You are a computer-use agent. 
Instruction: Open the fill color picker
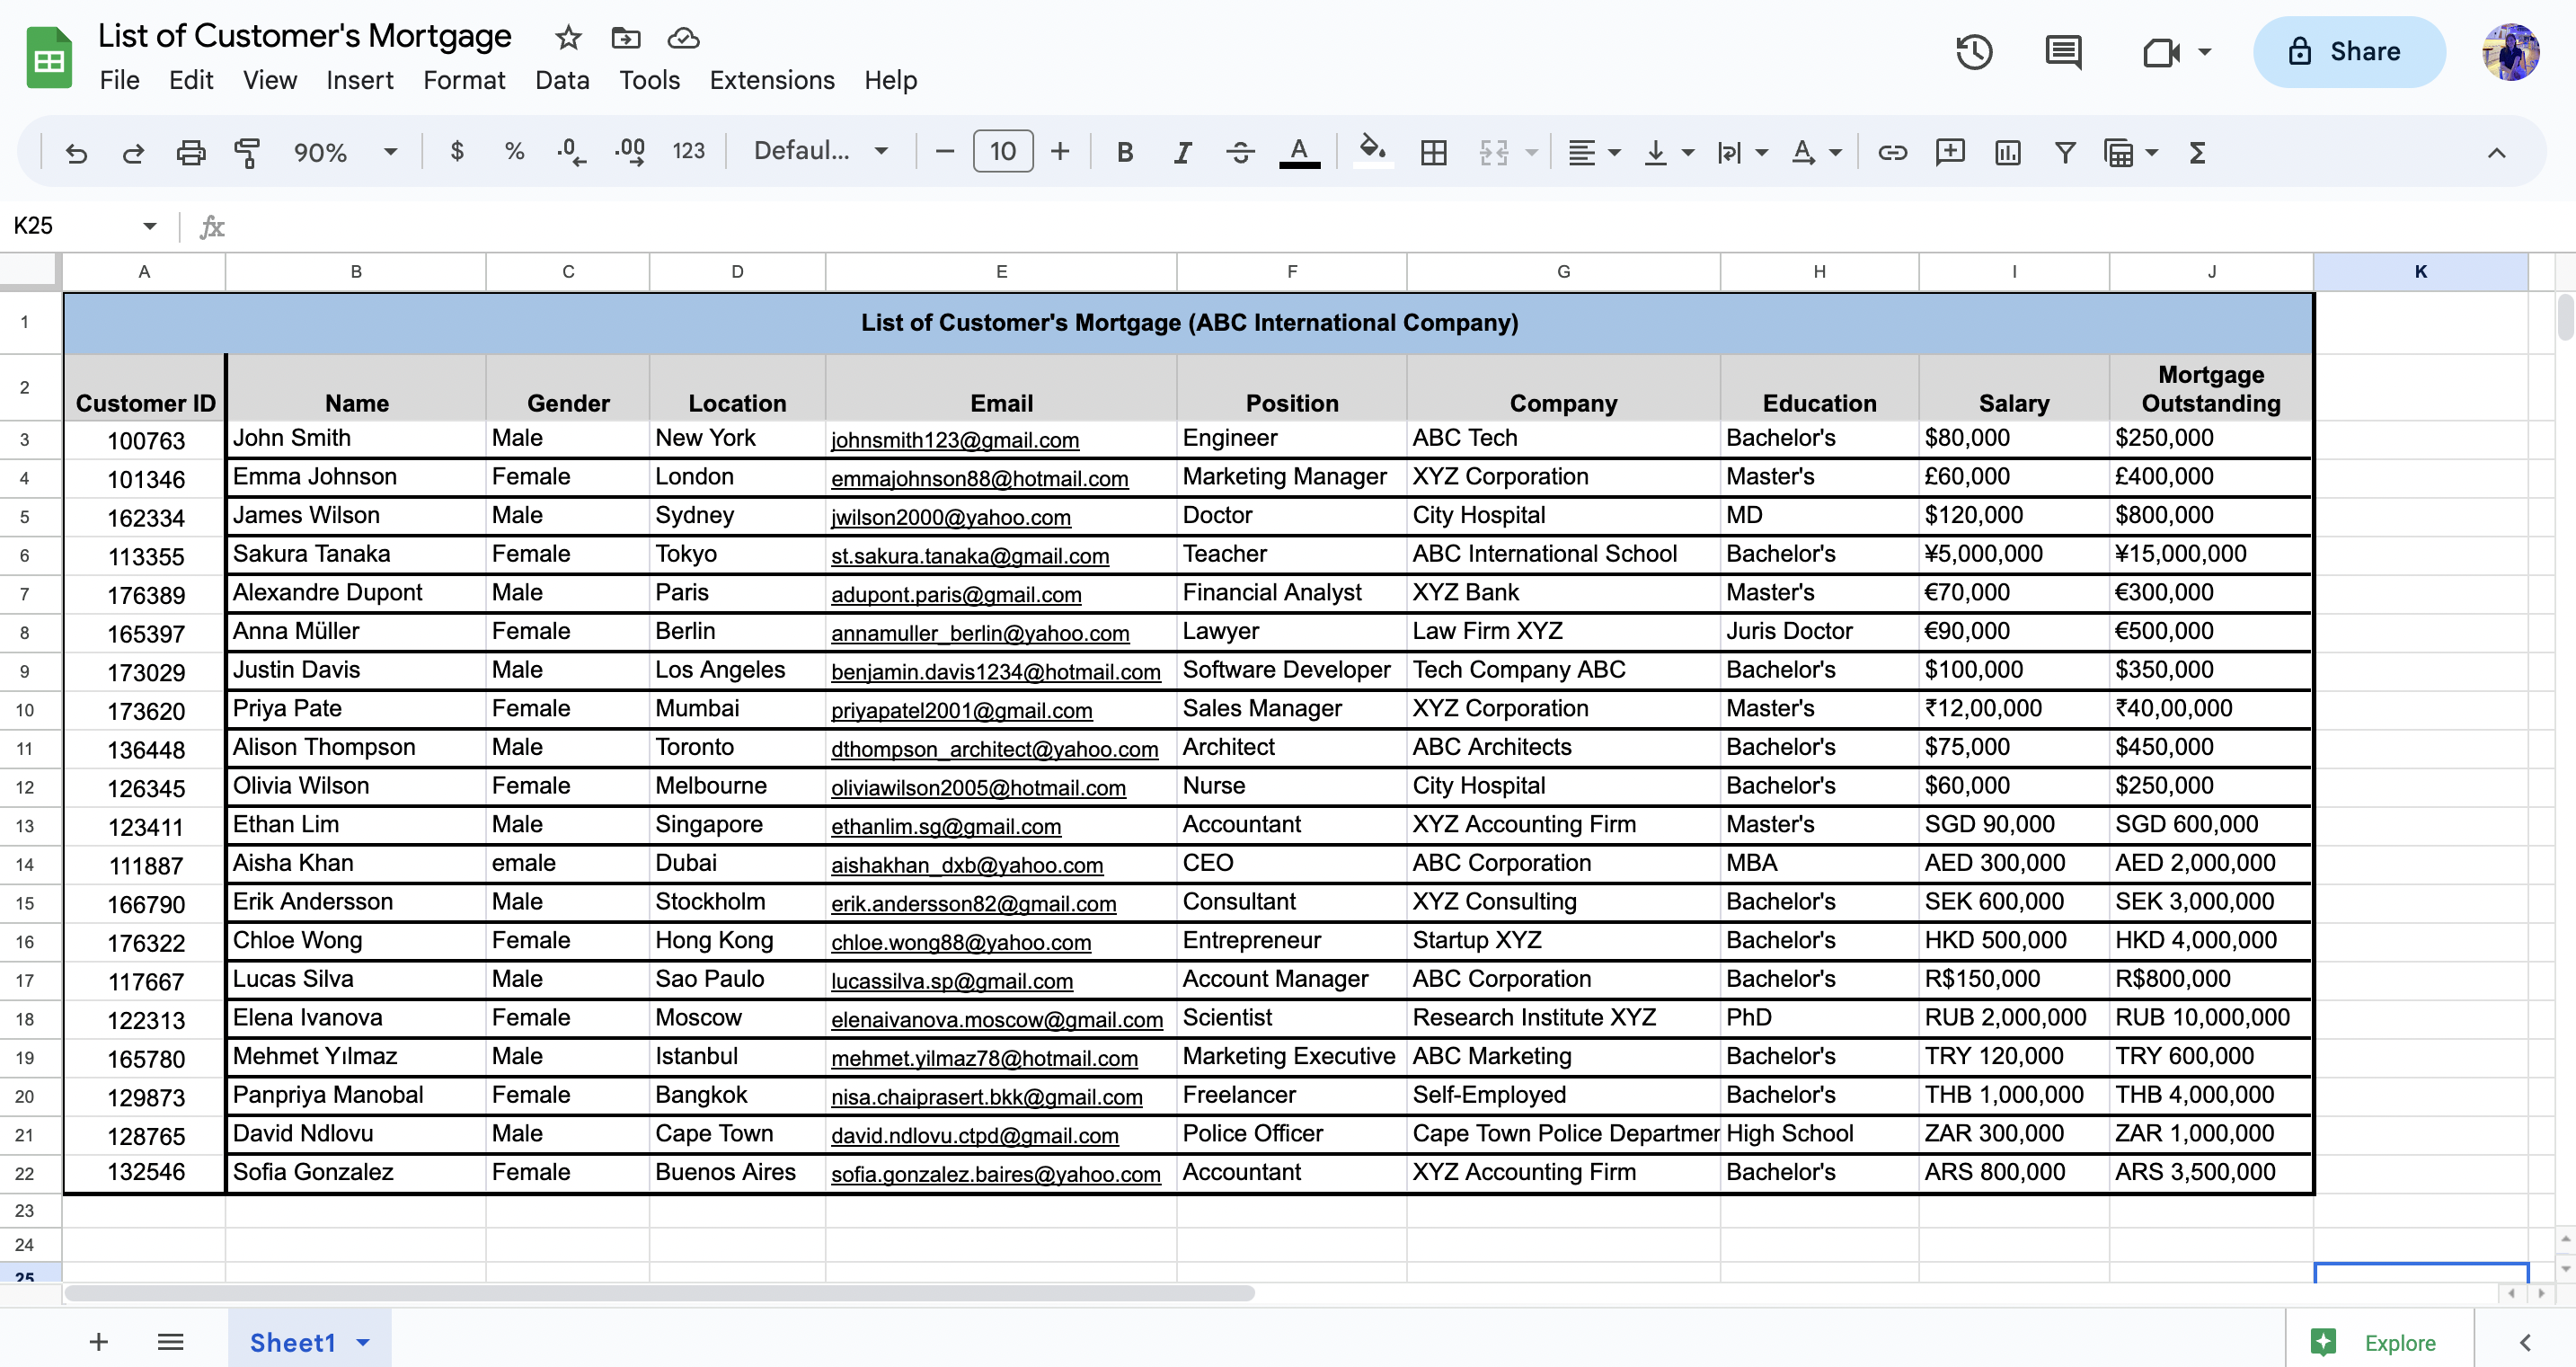[1373, 151]
